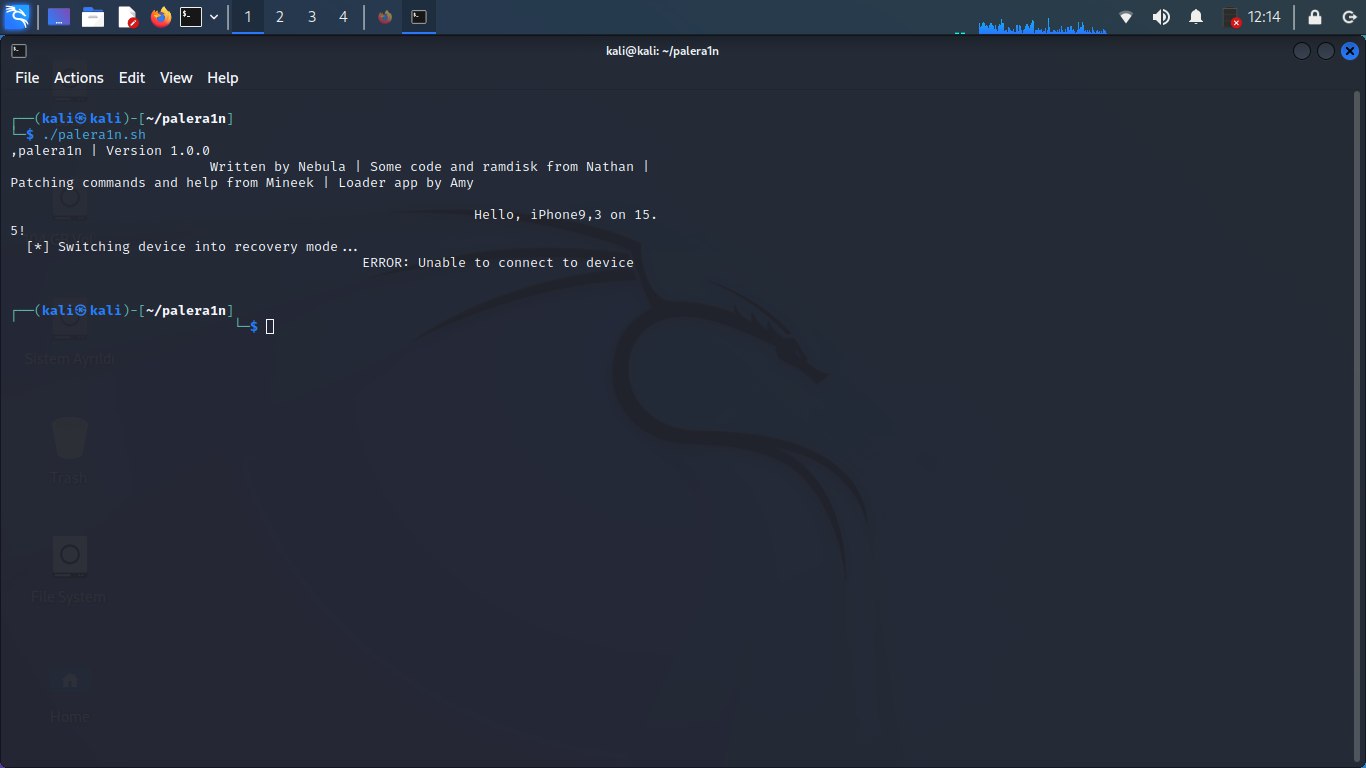
Task: Click the logout icon in the tray
Action: point(1349,16)
